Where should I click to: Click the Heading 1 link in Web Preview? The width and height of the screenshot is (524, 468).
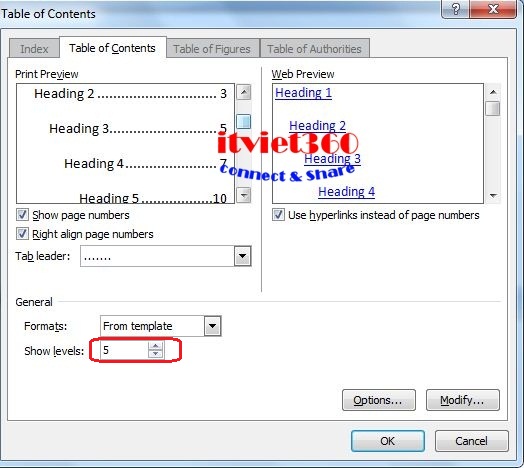click(x=303, y=93)
